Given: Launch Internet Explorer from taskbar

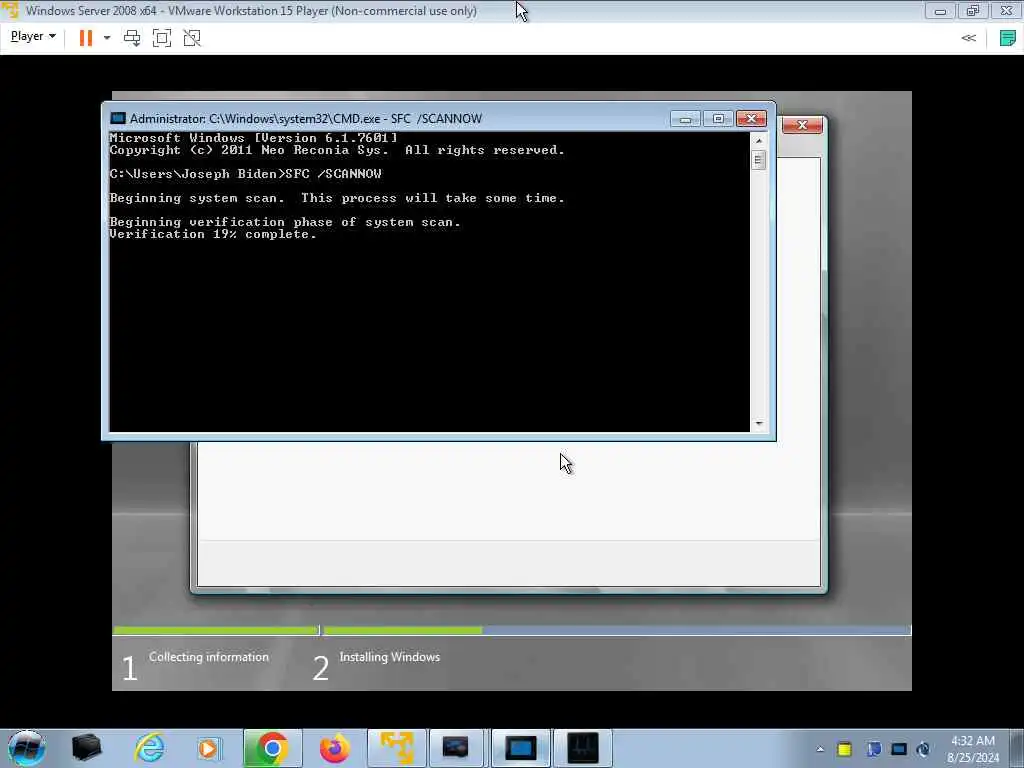Looking at the screenshot, I should [x=150, y=748].
